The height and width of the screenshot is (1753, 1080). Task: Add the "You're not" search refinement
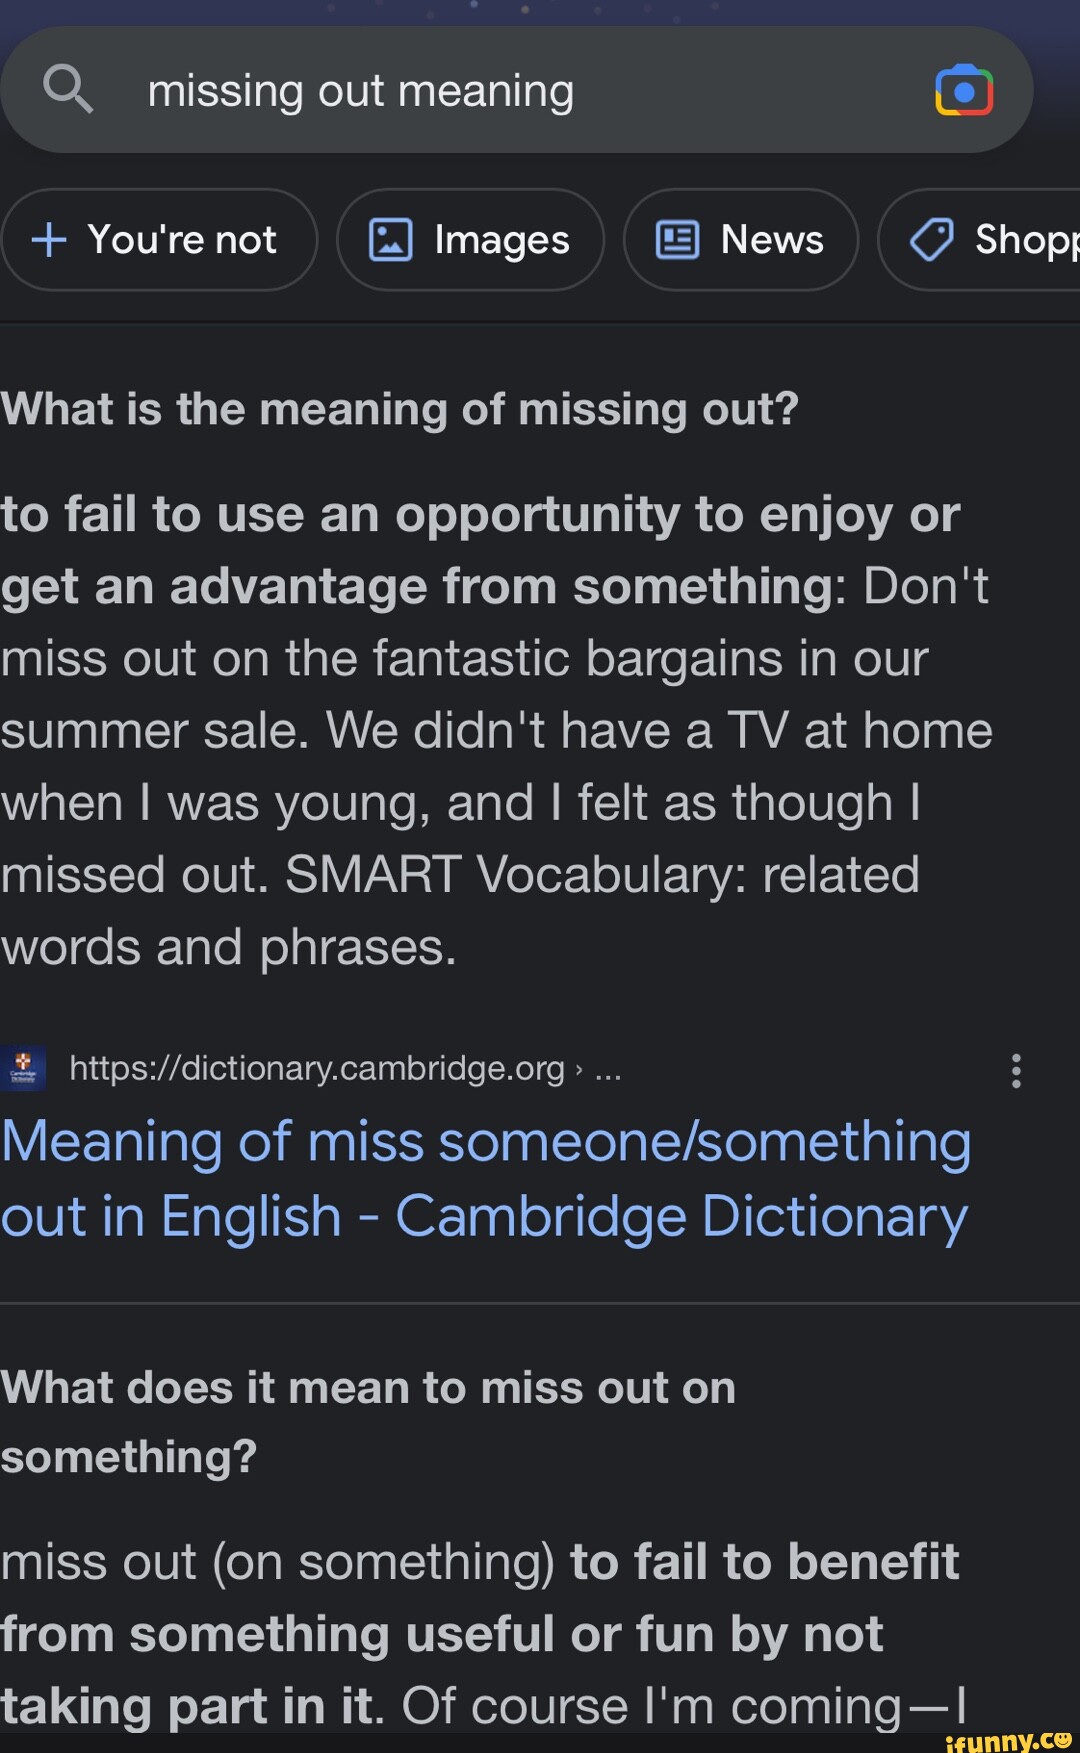tap(182, 240)
